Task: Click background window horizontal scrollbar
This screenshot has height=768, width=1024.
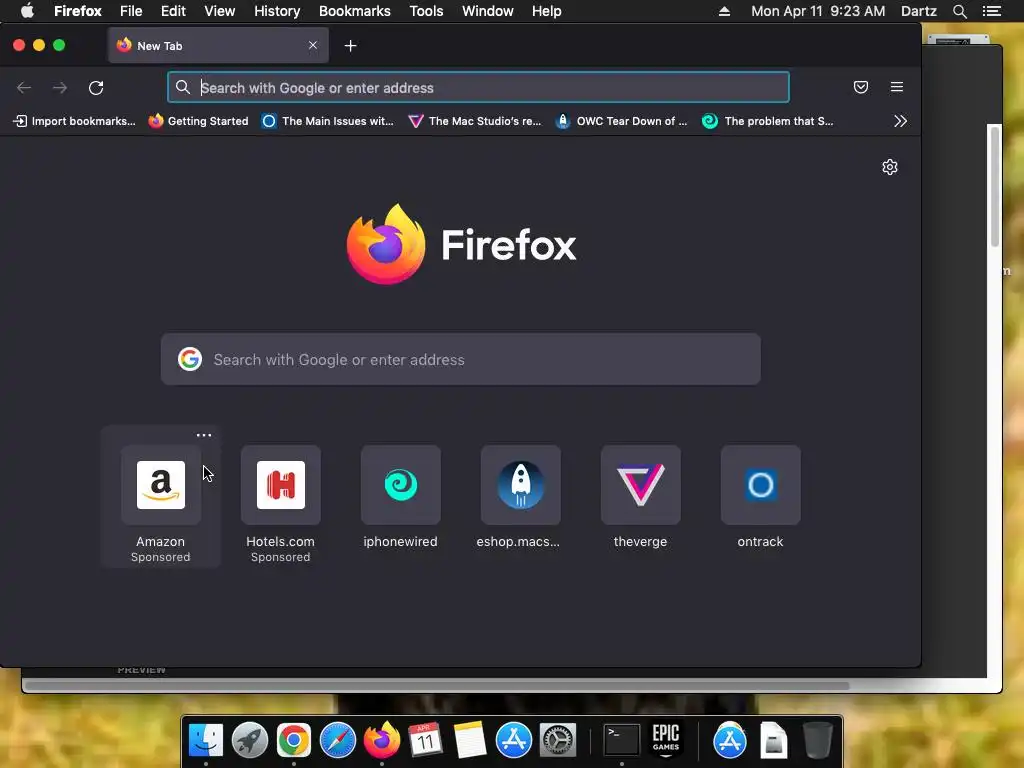Action: point(438,686)
